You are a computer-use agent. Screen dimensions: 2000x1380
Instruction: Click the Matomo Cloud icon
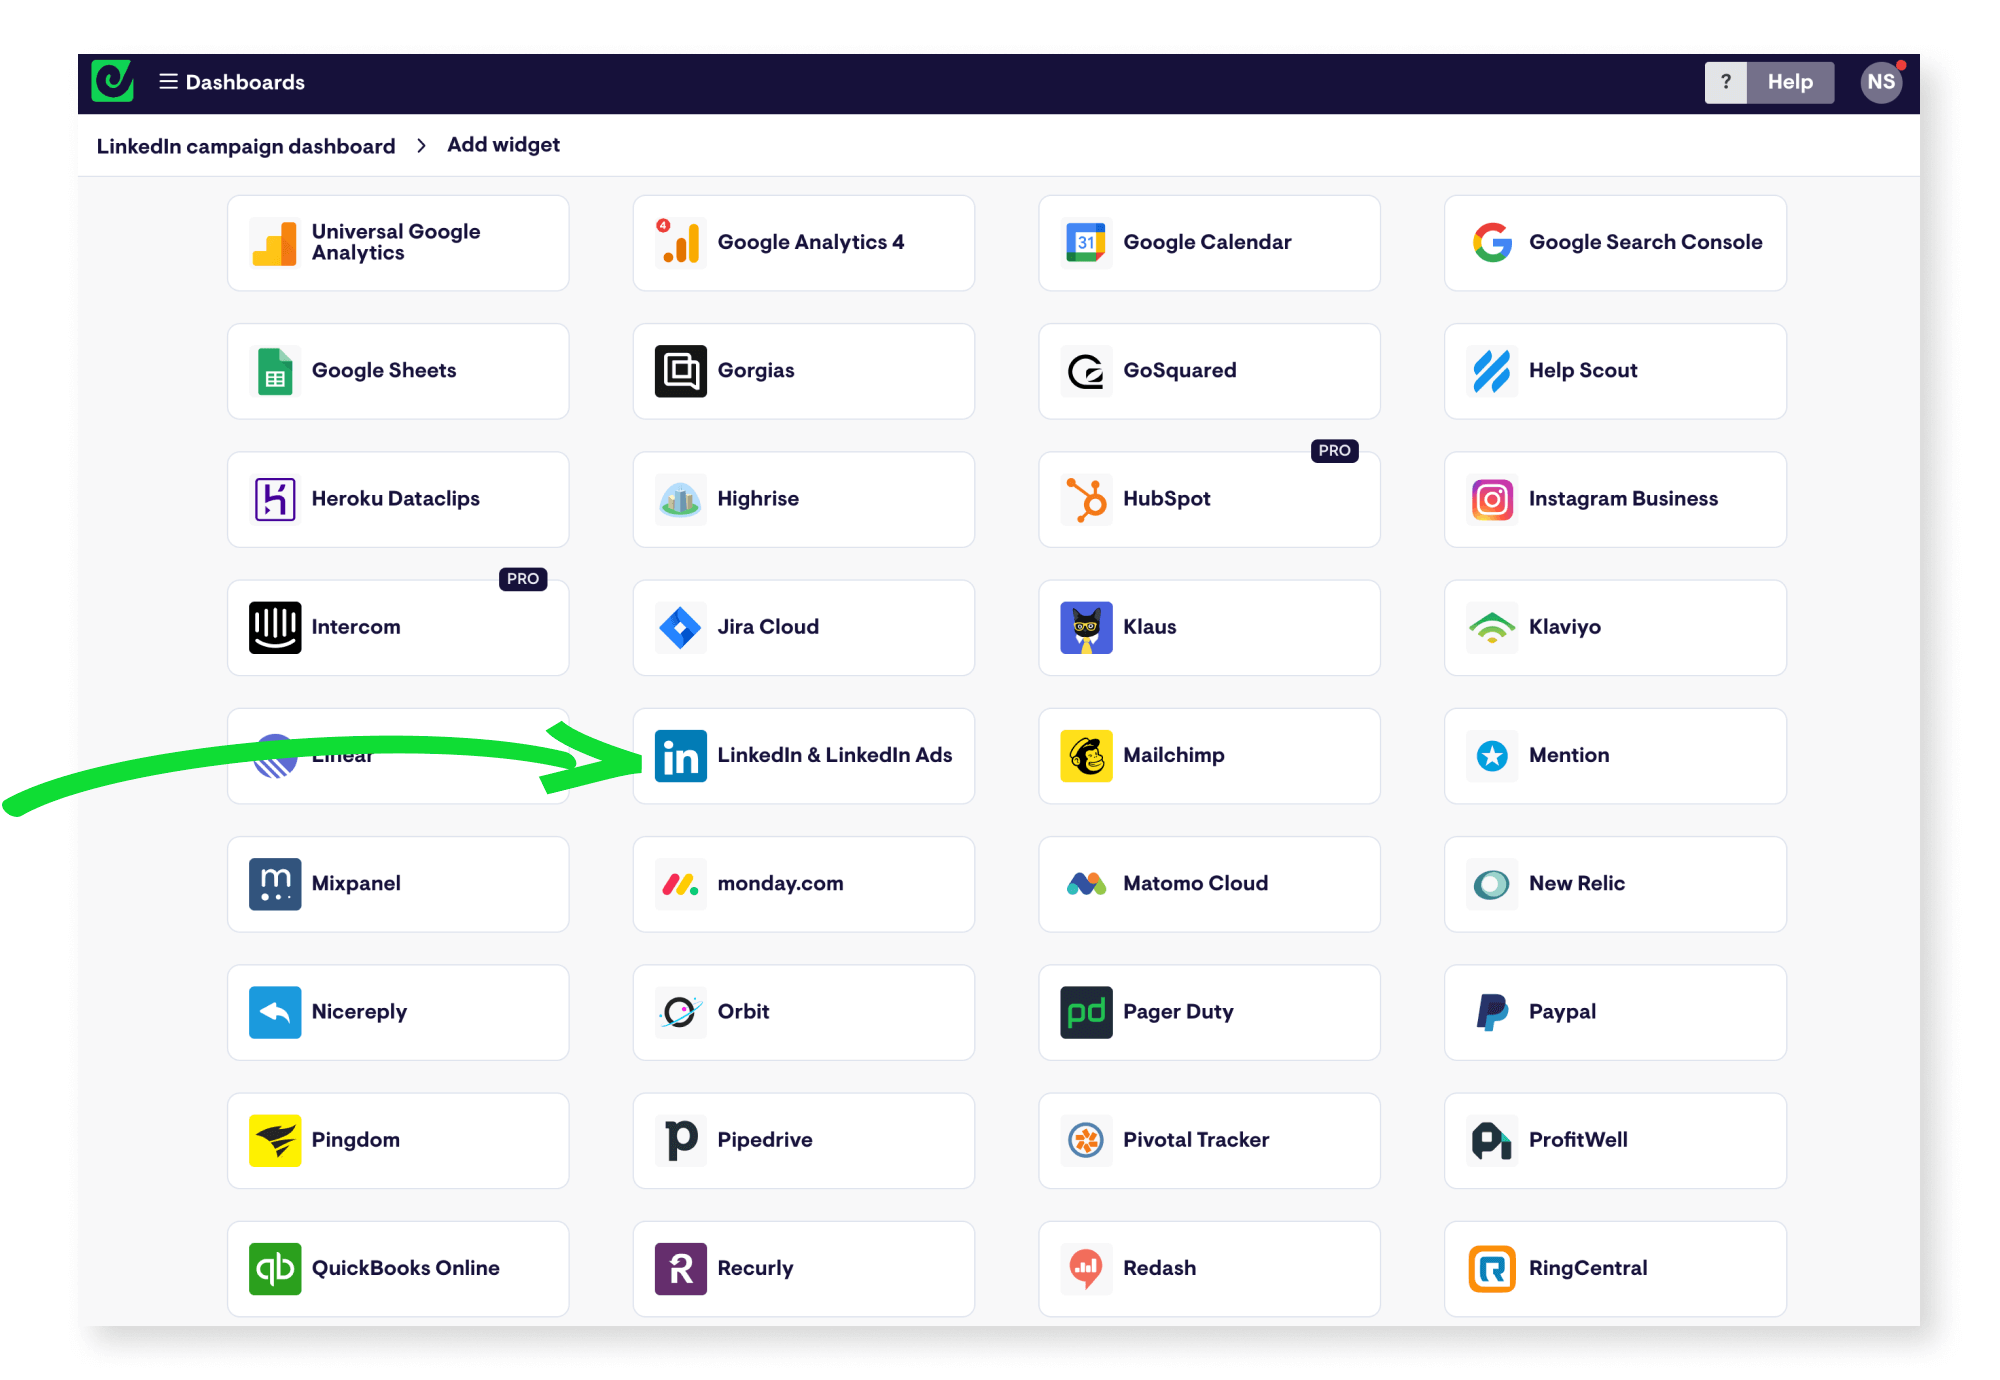click(x=1086, y=884)
